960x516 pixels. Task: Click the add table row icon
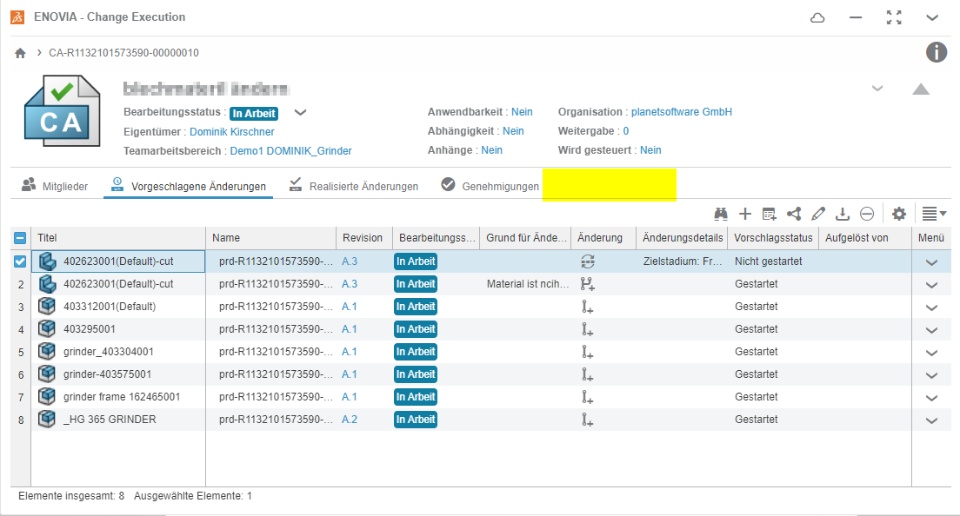coord(769,214)
